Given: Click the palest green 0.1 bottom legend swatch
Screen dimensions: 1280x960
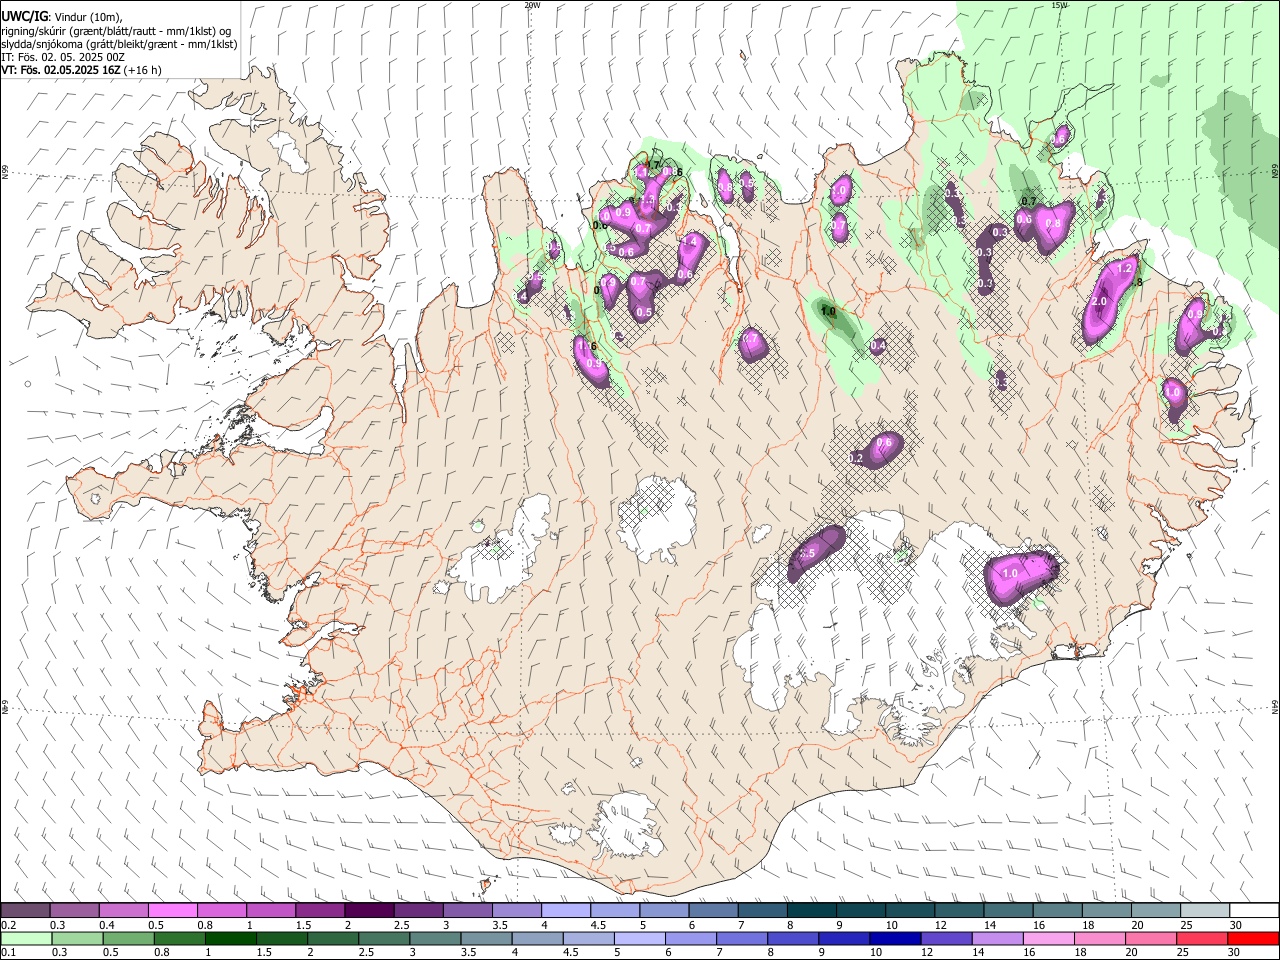Looking at the screenshot, I should (25, 938).
